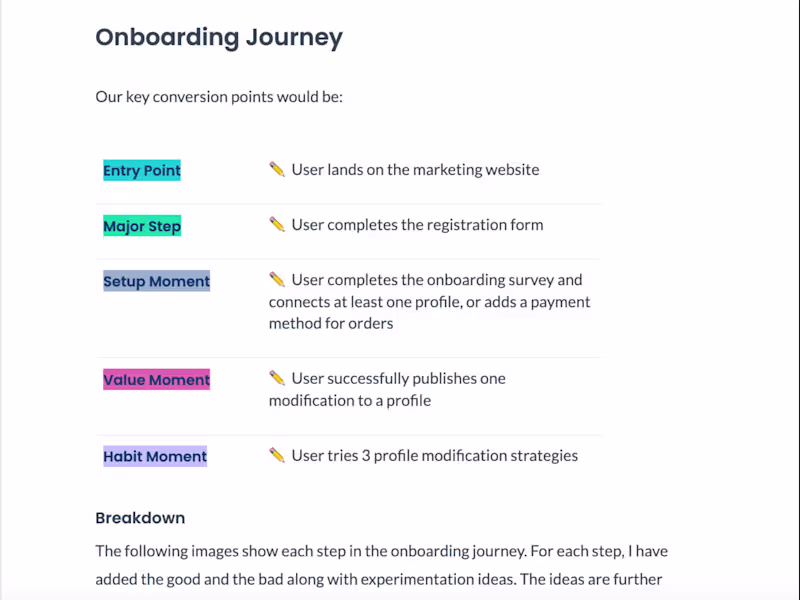The image size is (800, 600).
Task: Select the blue Setup Moment label
Action: pyautogui.click(x=157, y=282)
